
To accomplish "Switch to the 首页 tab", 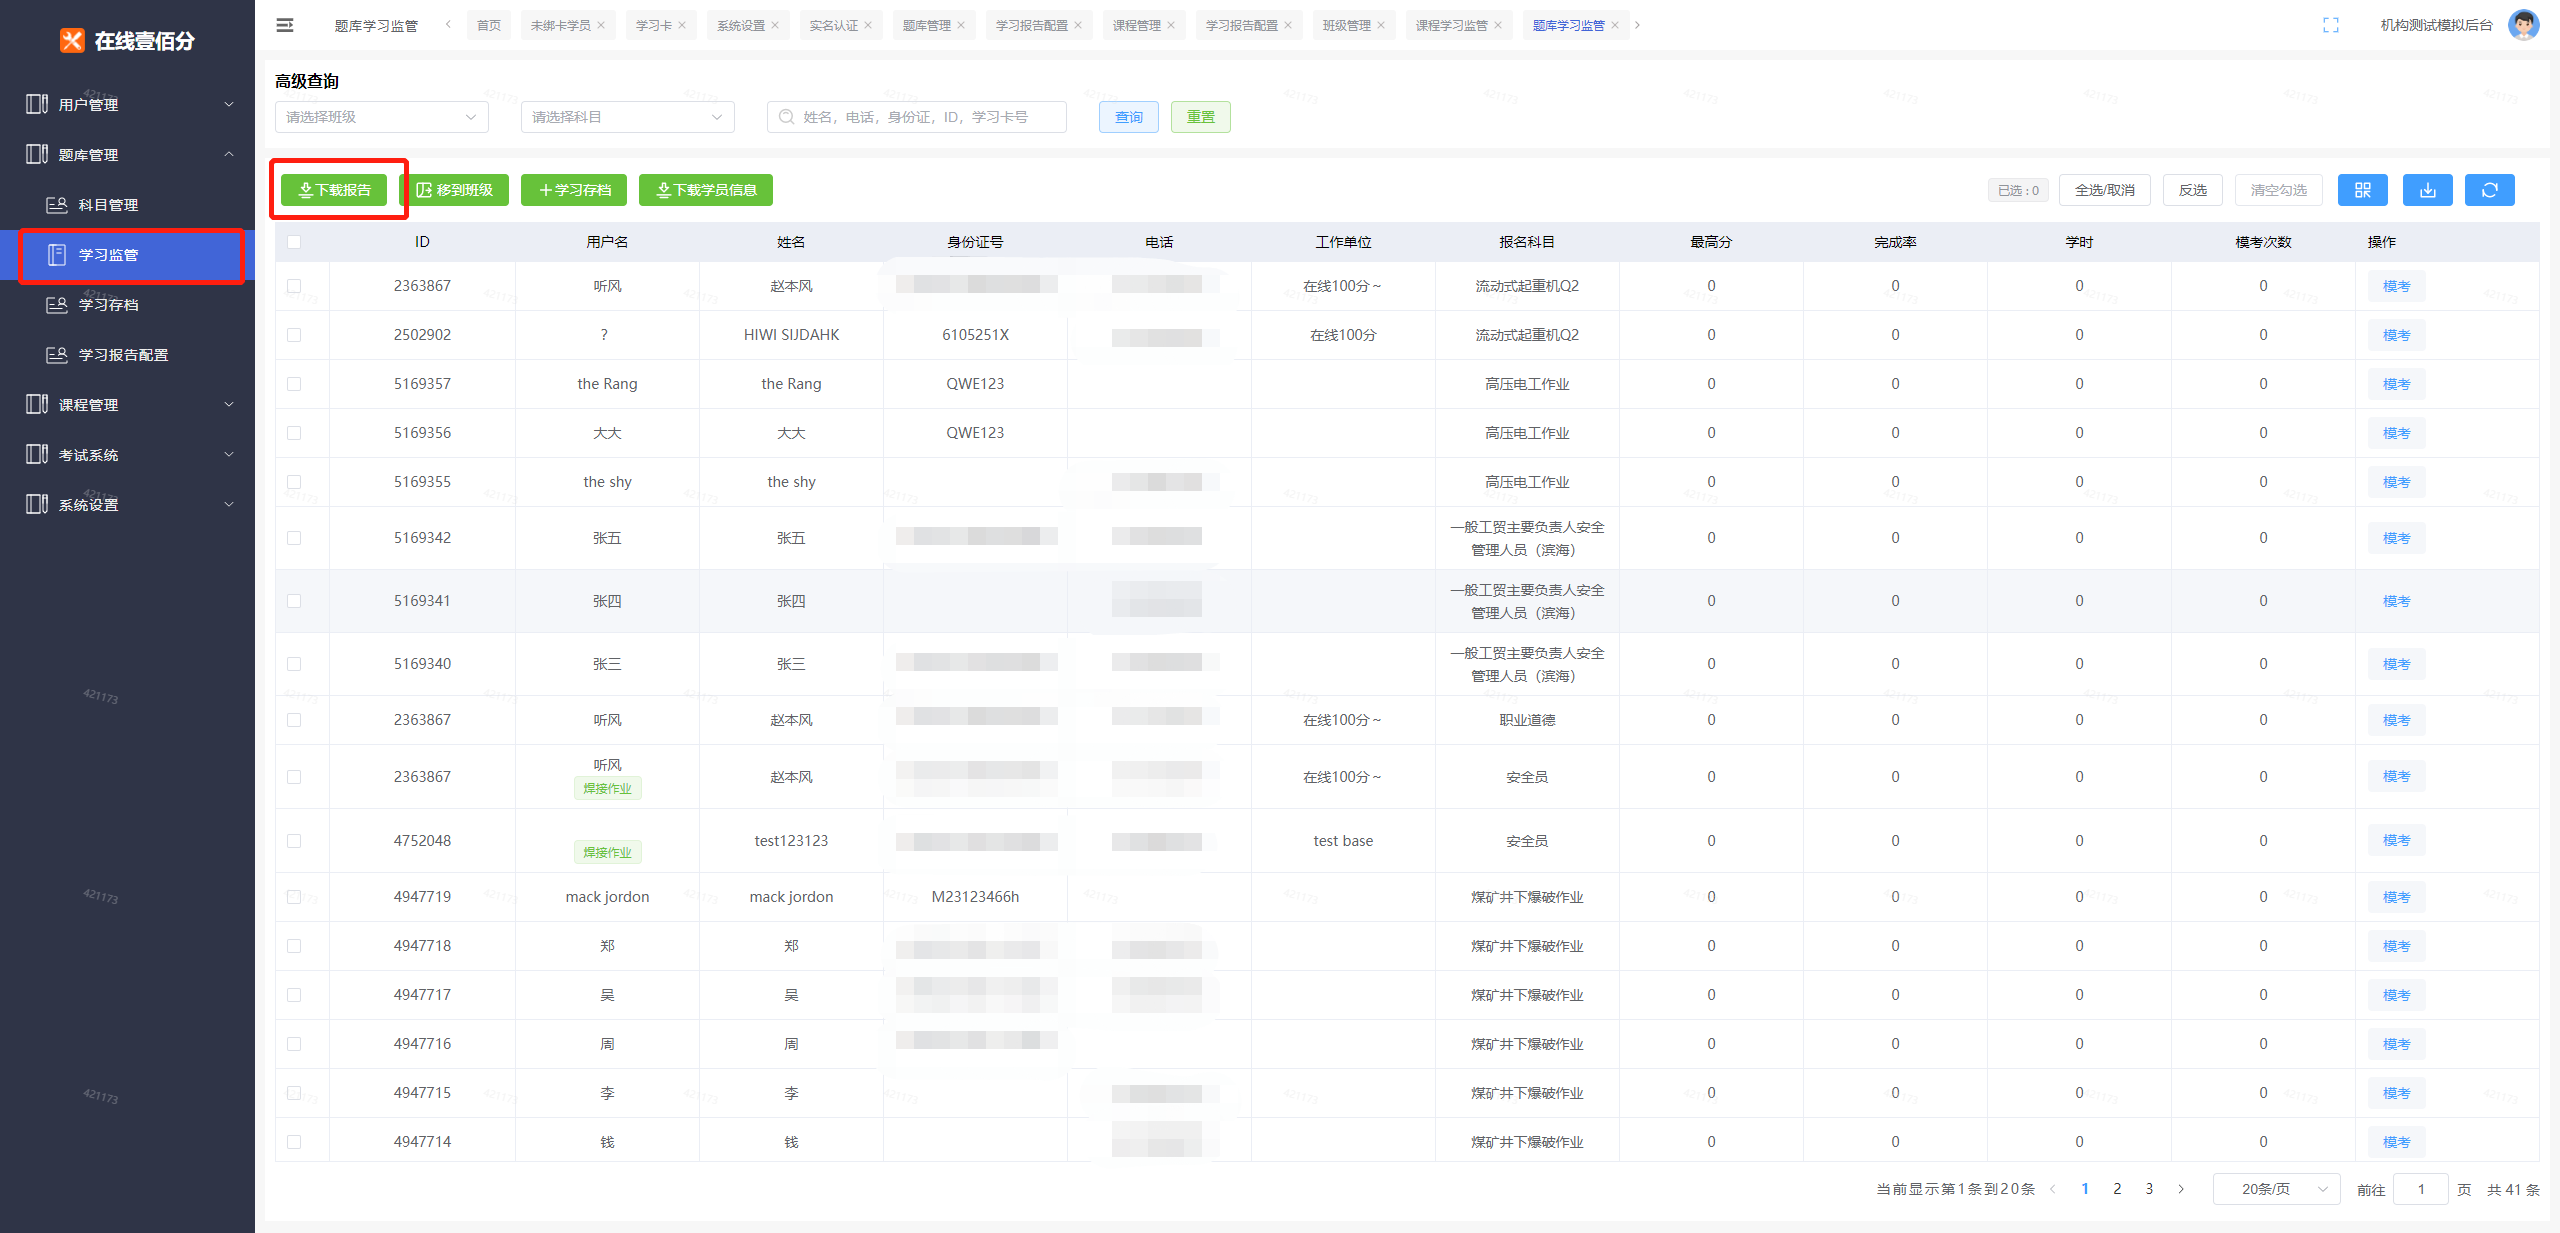I will click(x=489, y=26).
